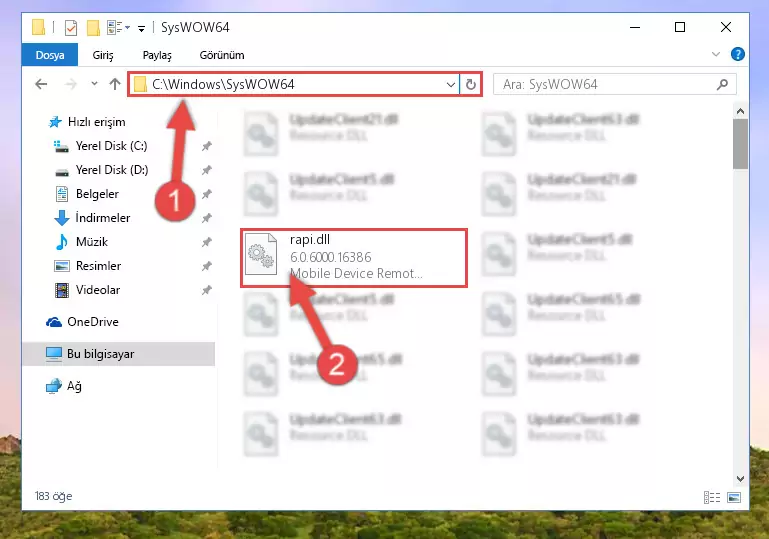This screenshot has width=769, height=539.
Task: Click the title bar folder icon
Action: coord(38,27)
